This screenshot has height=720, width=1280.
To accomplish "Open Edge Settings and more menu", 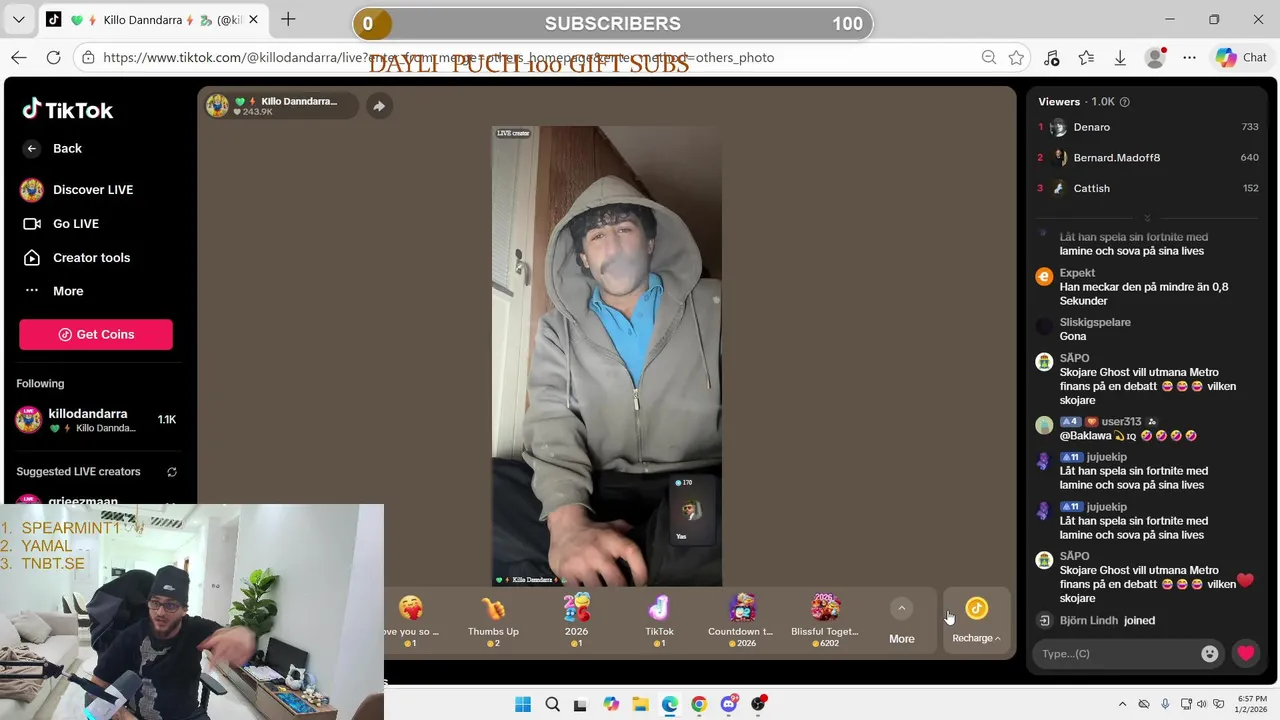I will click(x=1189, y=58).
